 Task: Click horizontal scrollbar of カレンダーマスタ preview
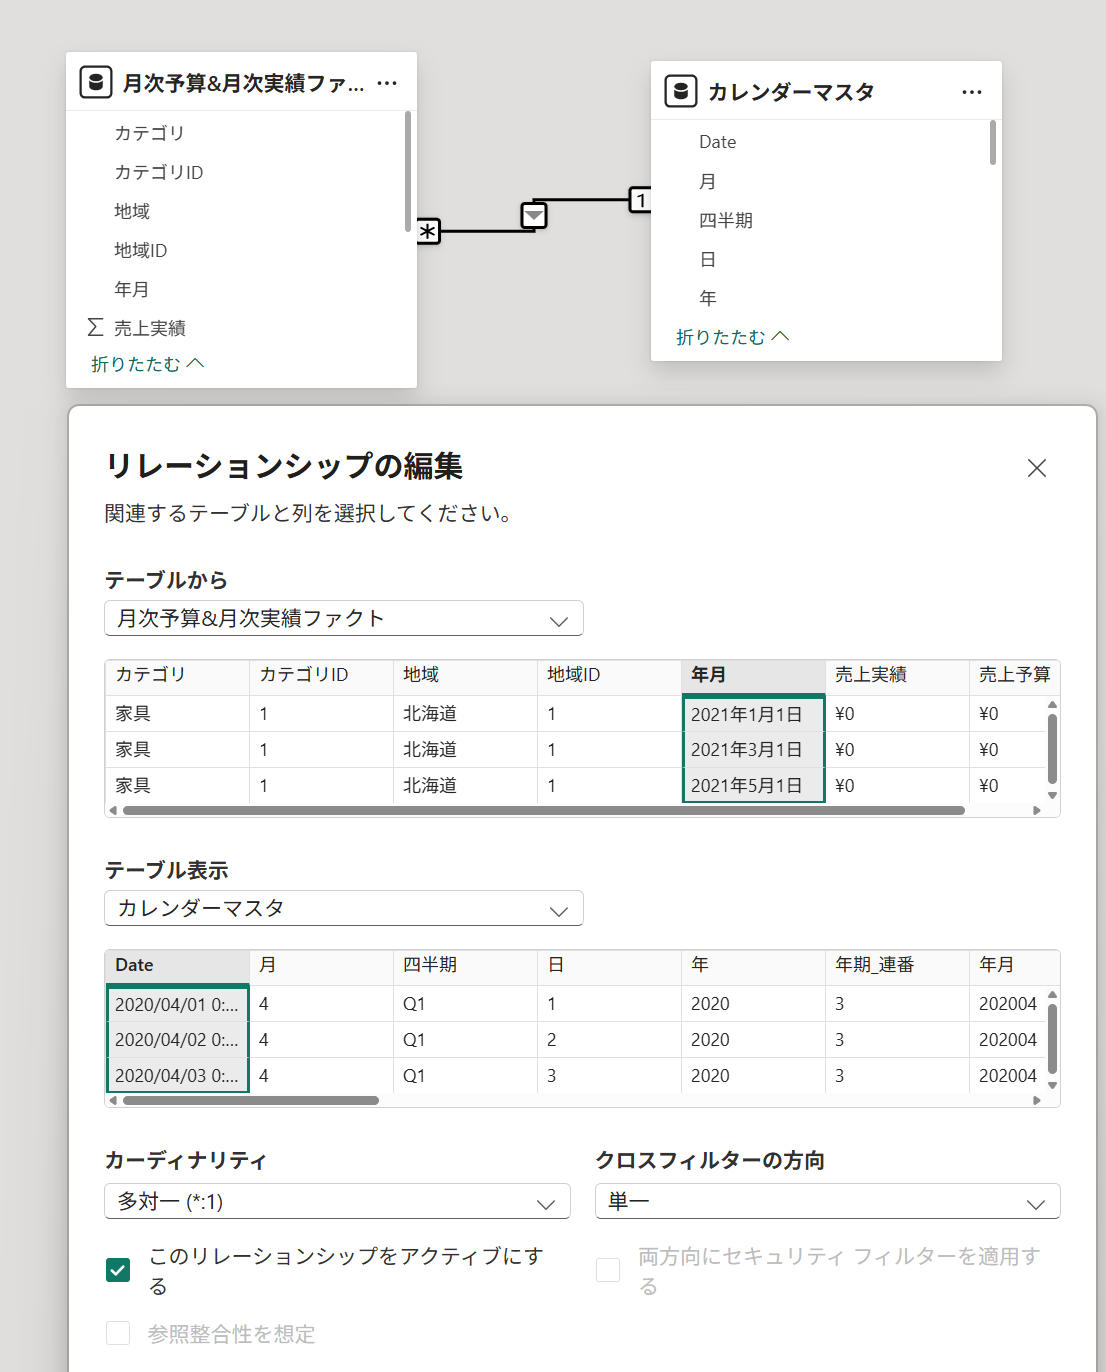tap(251, 1100)
